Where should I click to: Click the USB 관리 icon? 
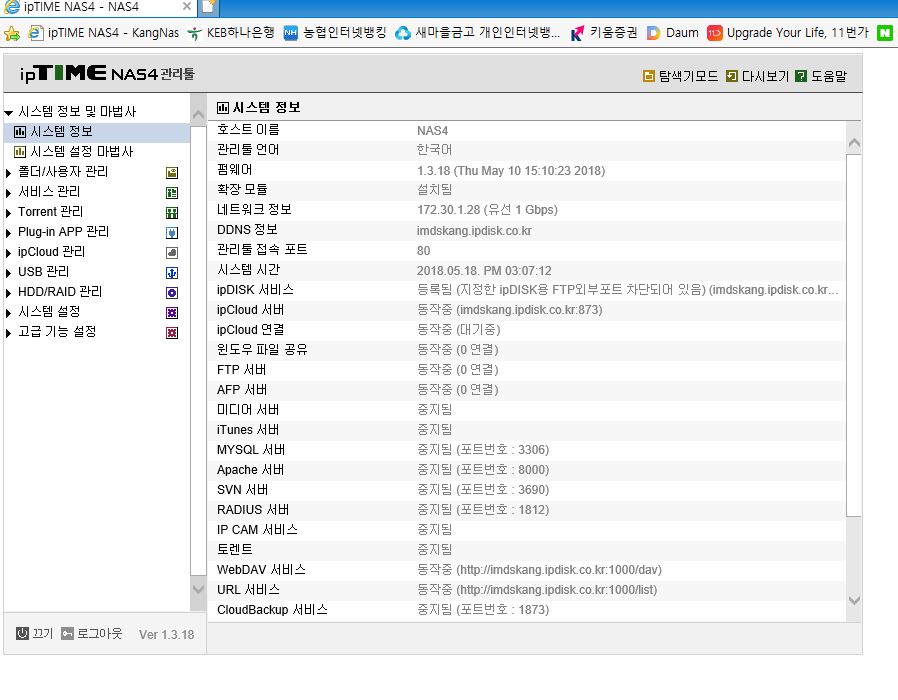[172, 273]
